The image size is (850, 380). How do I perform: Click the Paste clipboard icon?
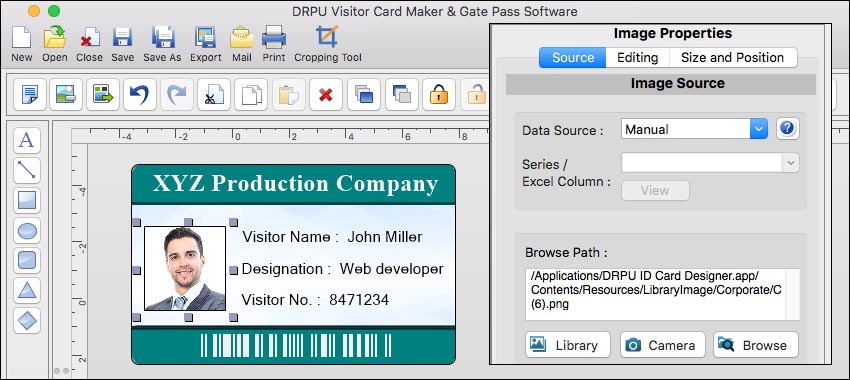tap(288, 95)
